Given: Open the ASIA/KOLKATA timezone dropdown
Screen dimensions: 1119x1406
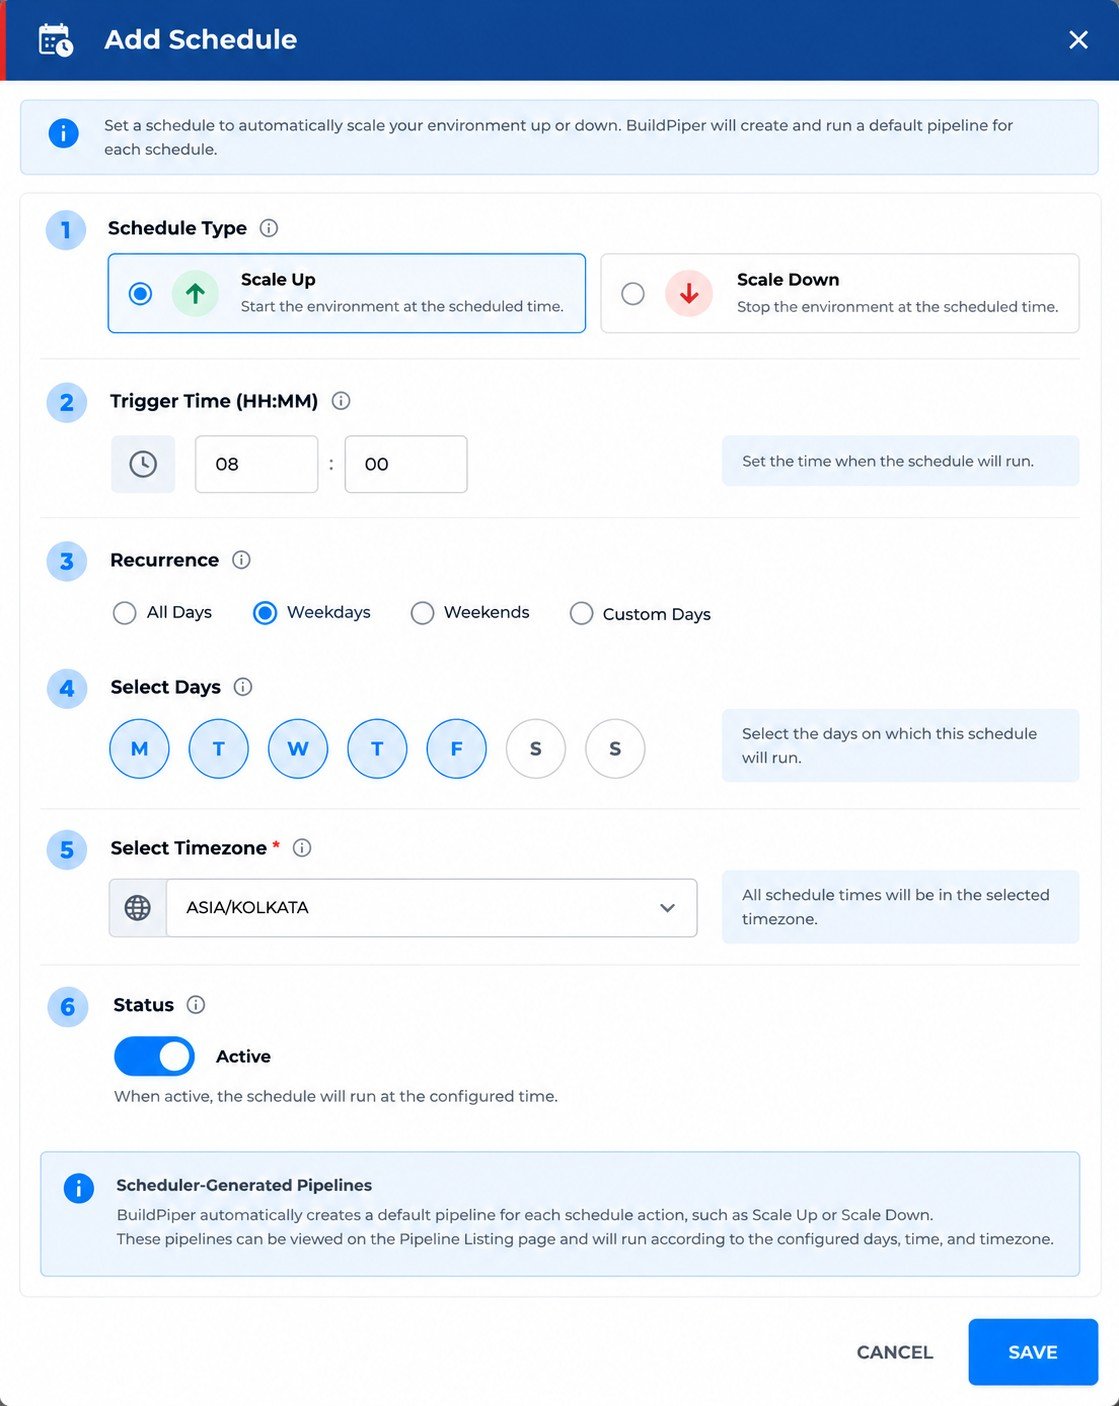Looking at the screenshot, I should [x=432, y=908].
